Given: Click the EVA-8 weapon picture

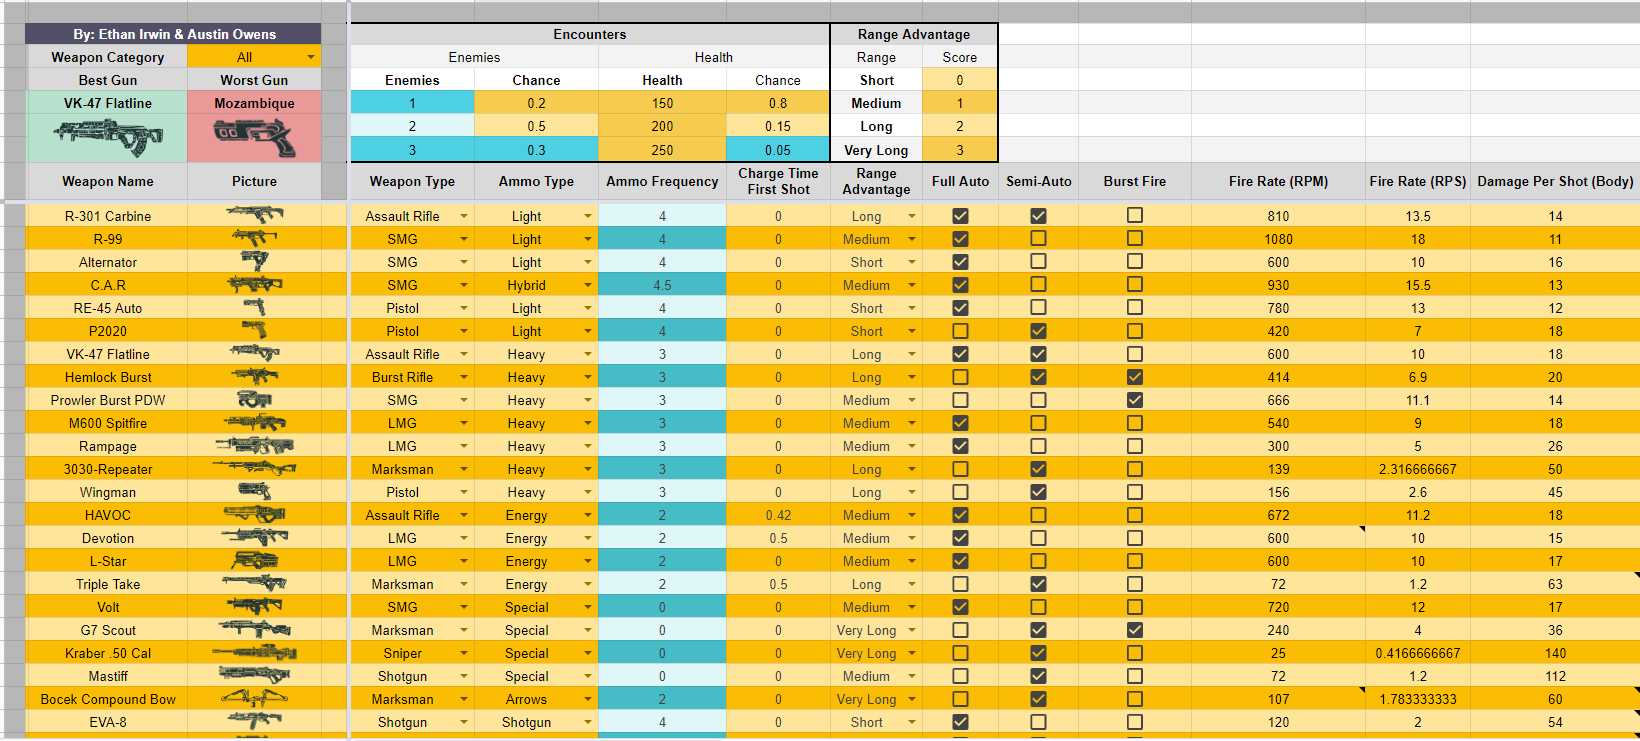Looking at the screenshot, I should pyautogui.click(x=254, y=720).
